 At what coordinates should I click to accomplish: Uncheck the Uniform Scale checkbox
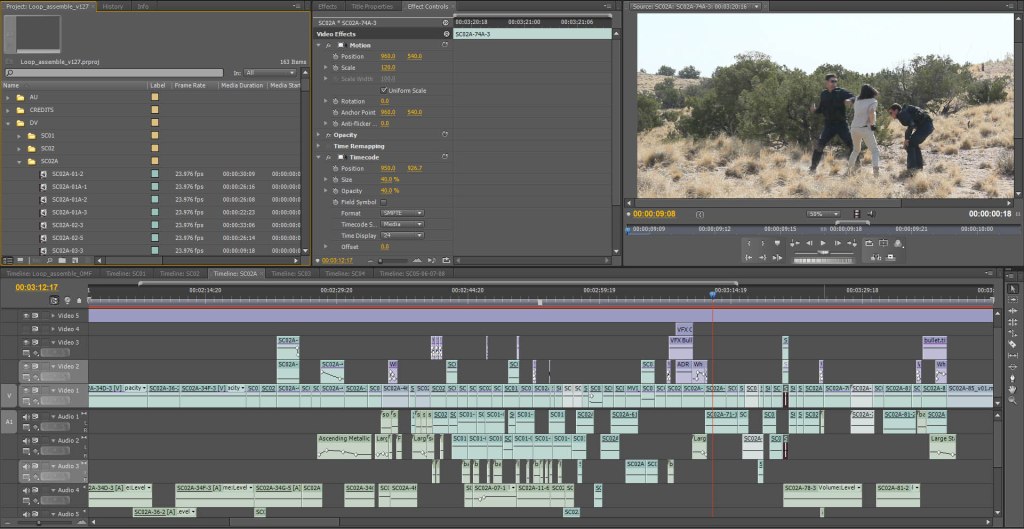[383, 90]
